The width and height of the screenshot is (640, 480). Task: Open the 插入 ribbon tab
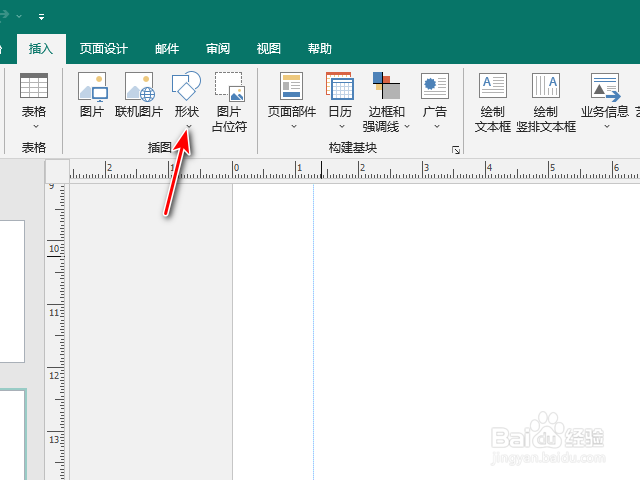[x=41, y=49]
